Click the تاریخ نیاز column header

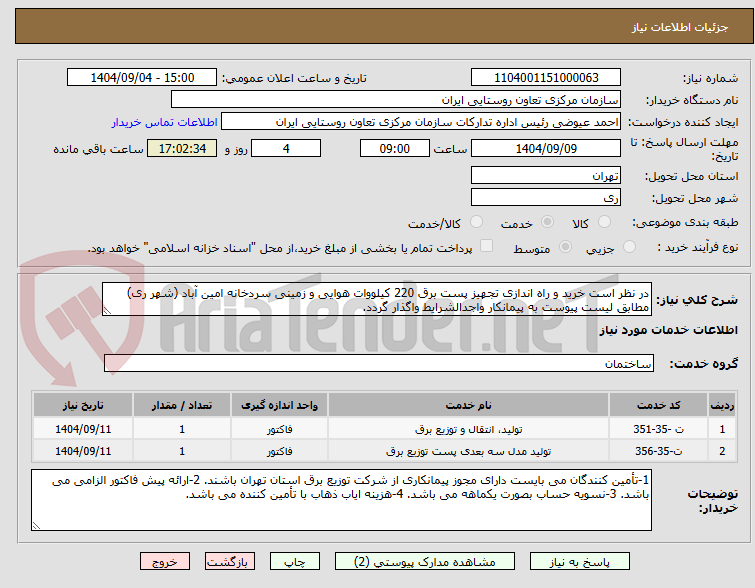pyautogui.click(x=83, y=405)
